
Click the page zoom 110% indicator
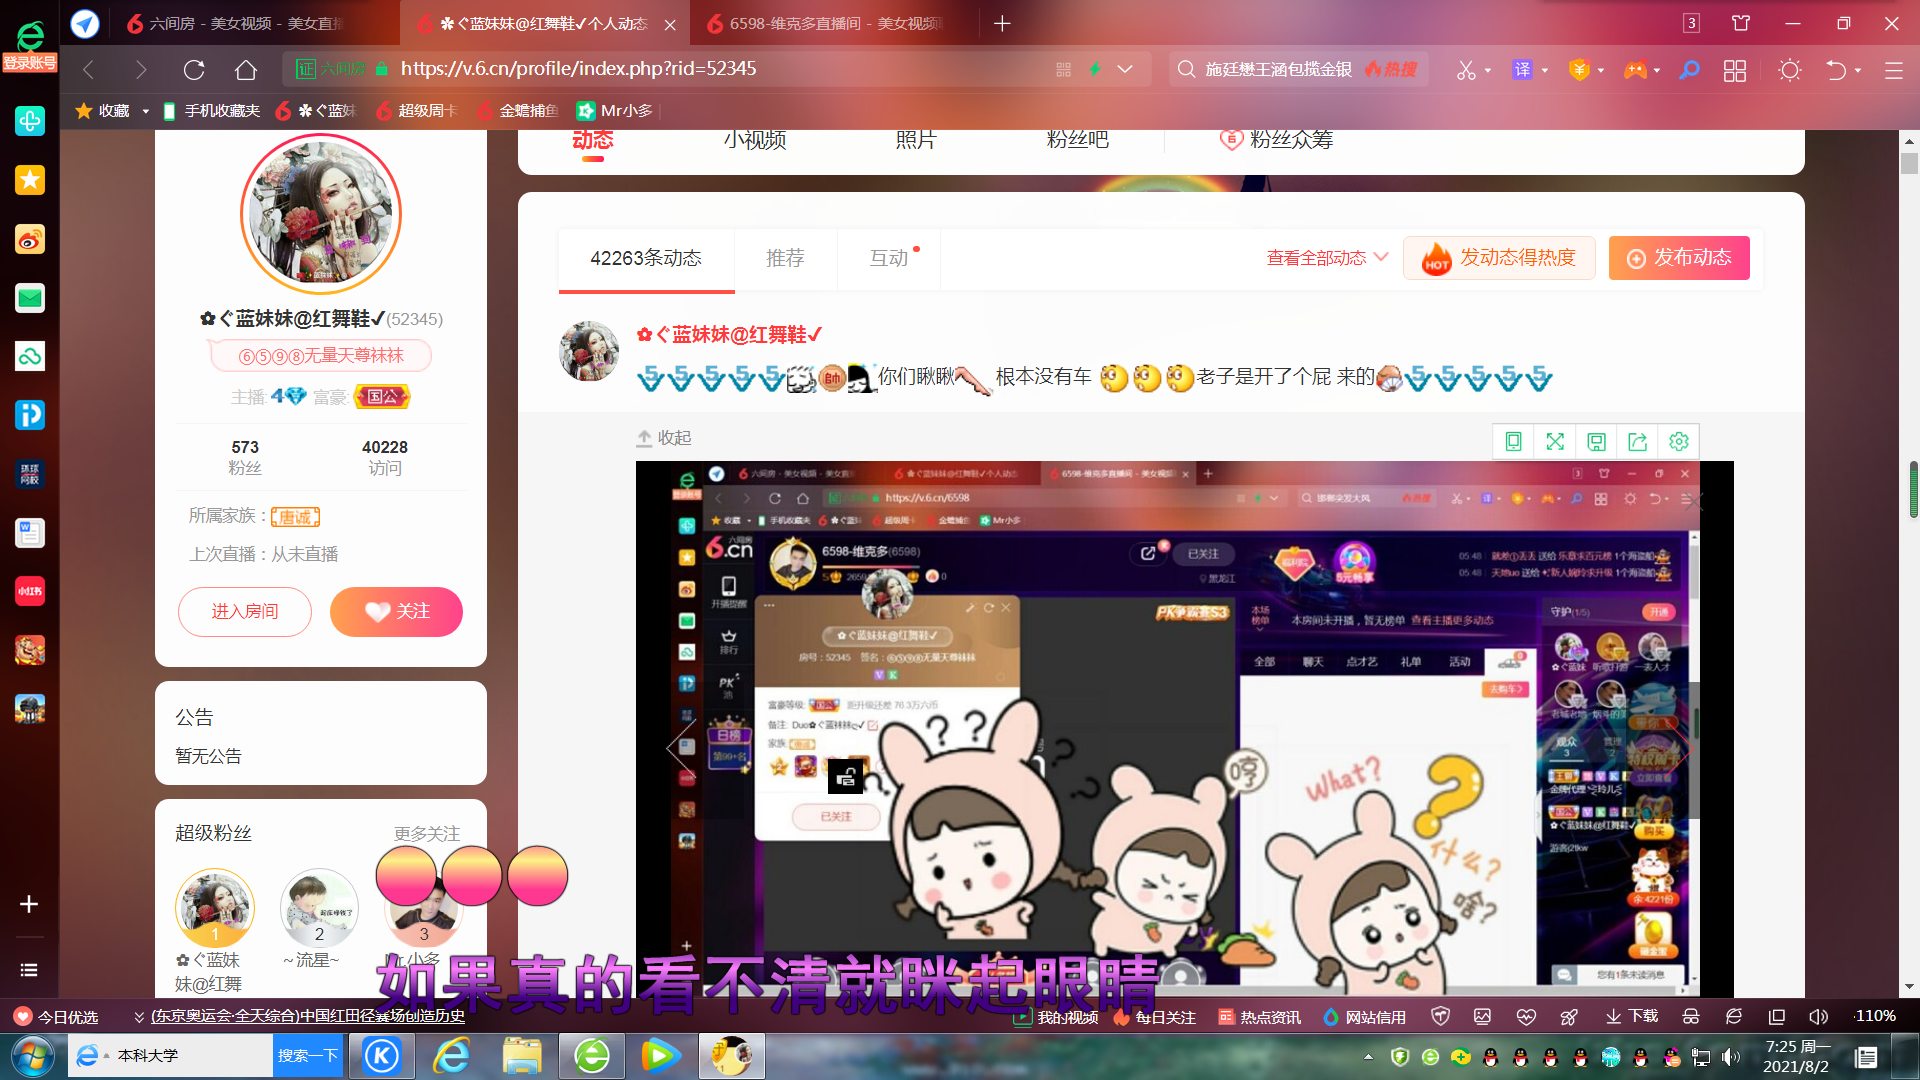(1875, 1016)
